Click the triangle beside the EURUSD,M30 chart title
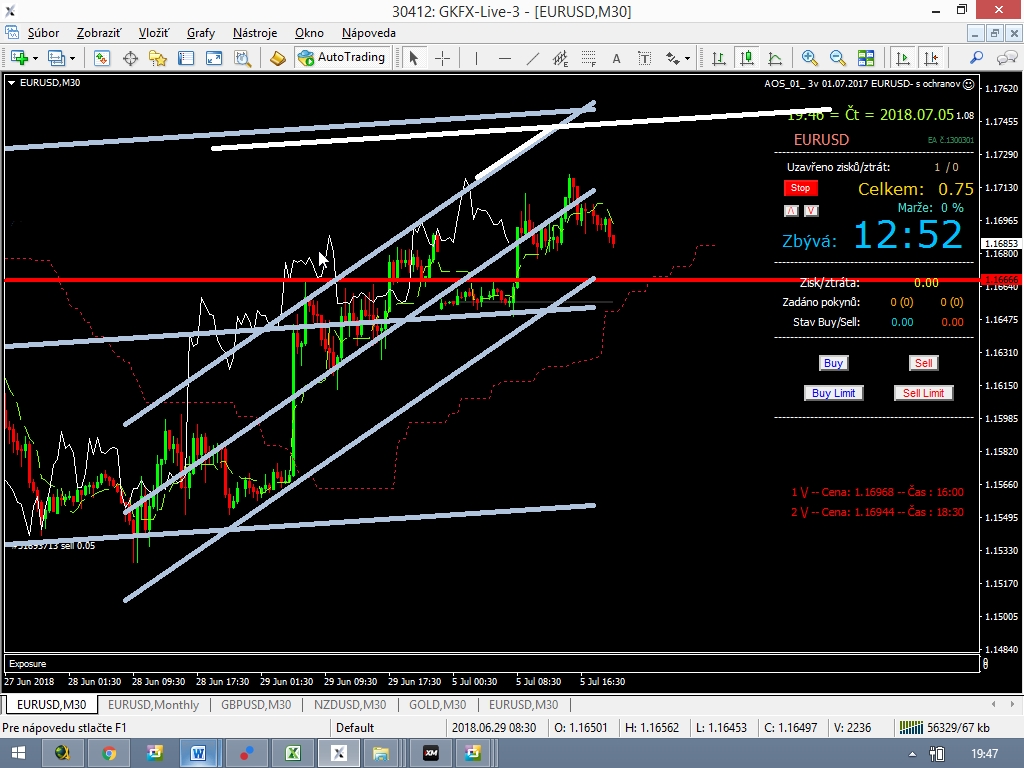 (x=11, y=83)
